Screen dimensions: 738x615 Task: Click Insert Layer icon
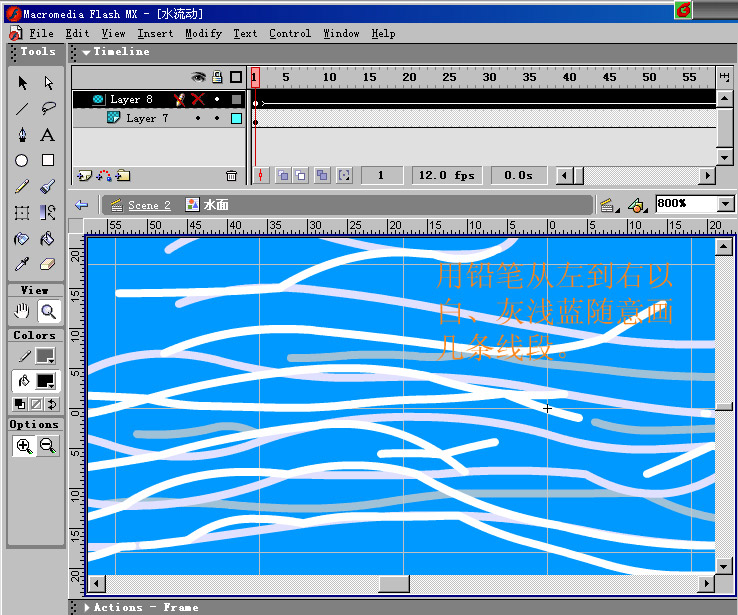click(x=84, y=176)
